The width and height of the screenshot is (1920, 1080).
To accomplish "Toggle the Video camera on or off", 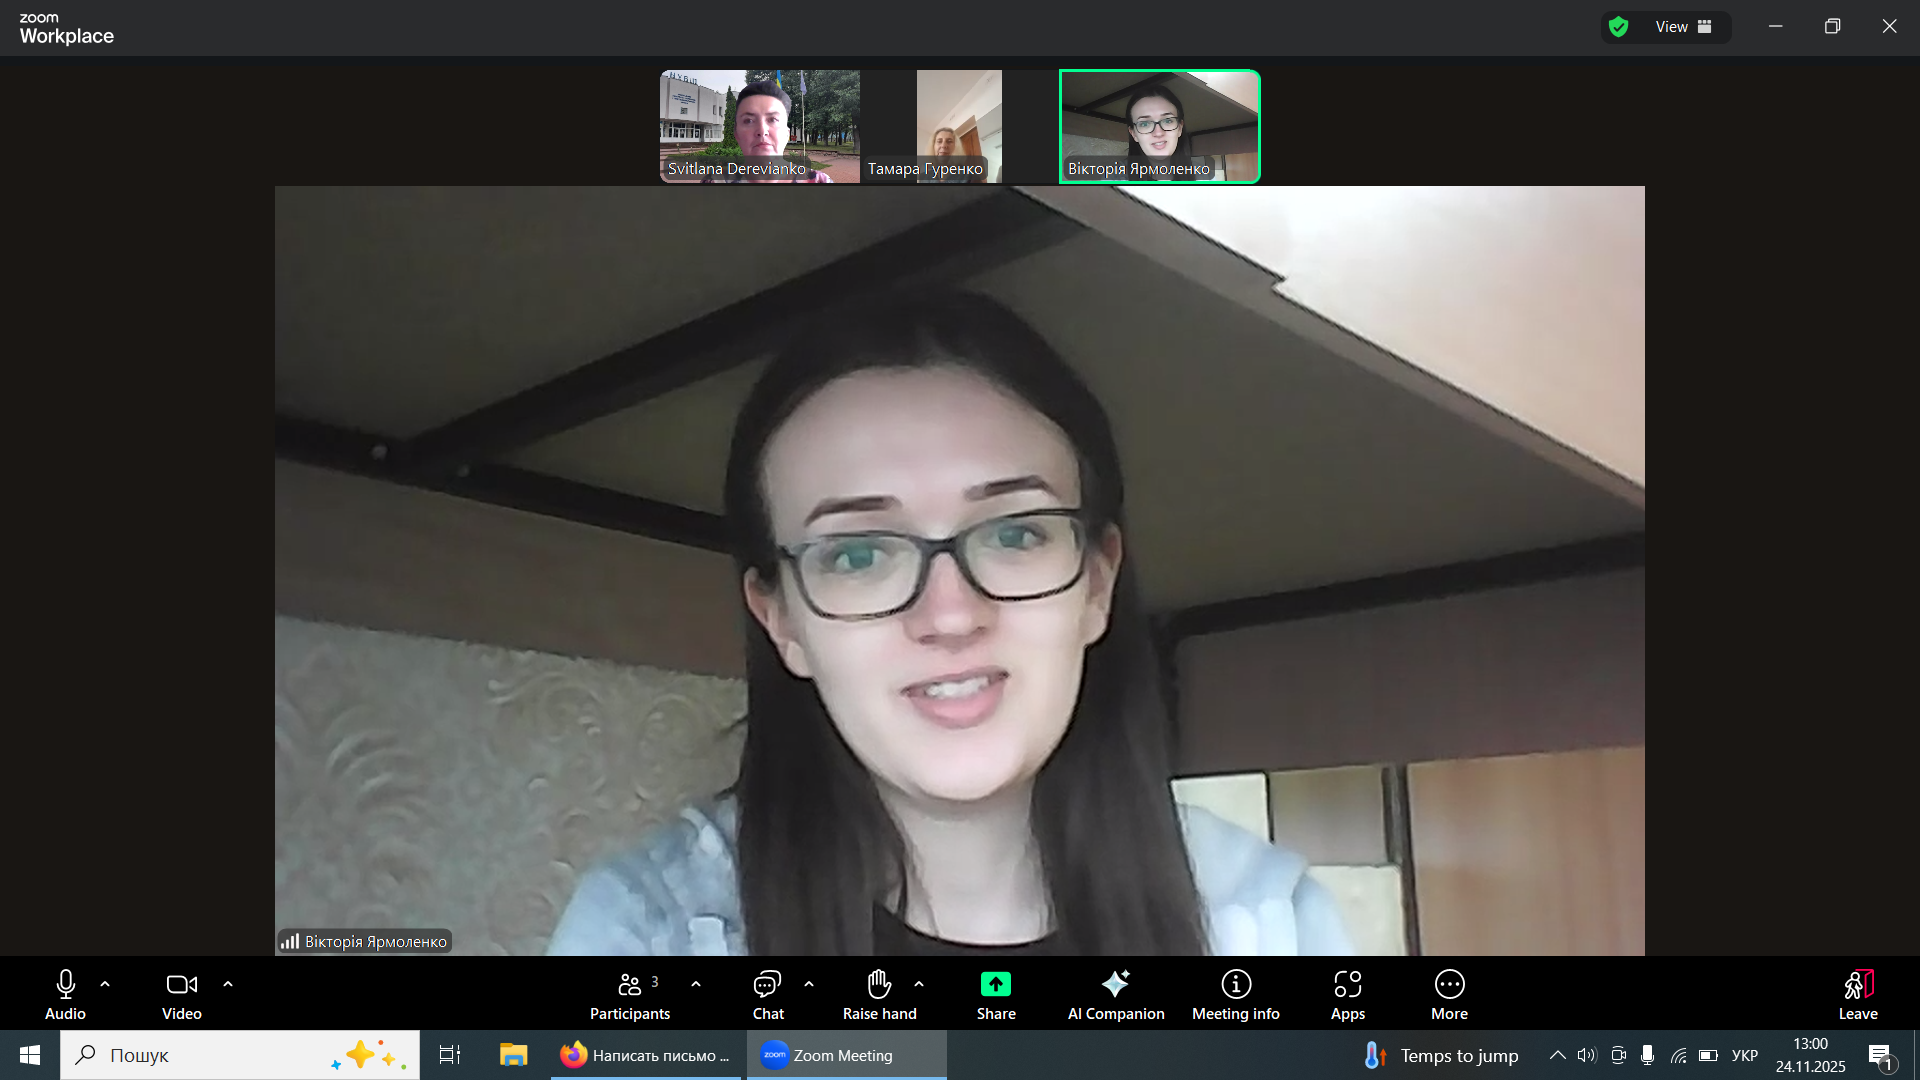I will click(181, 995).
